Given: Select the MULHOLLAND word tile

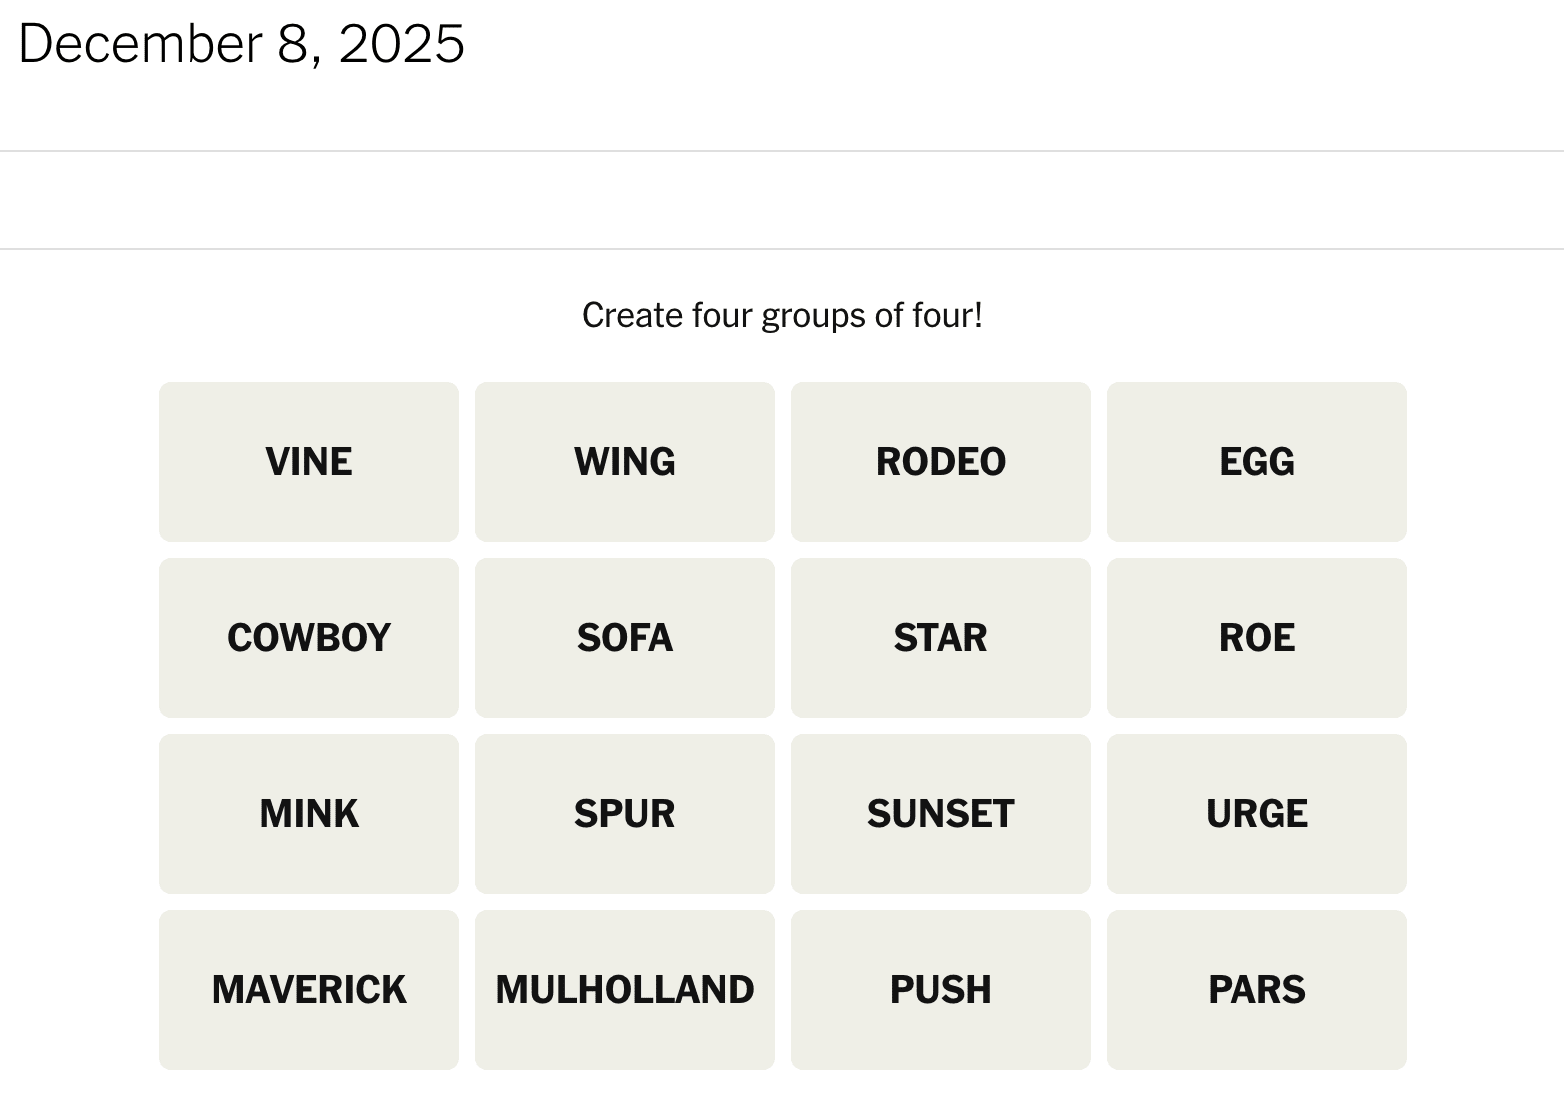Looking at the screenshot, I should point(624,990).
